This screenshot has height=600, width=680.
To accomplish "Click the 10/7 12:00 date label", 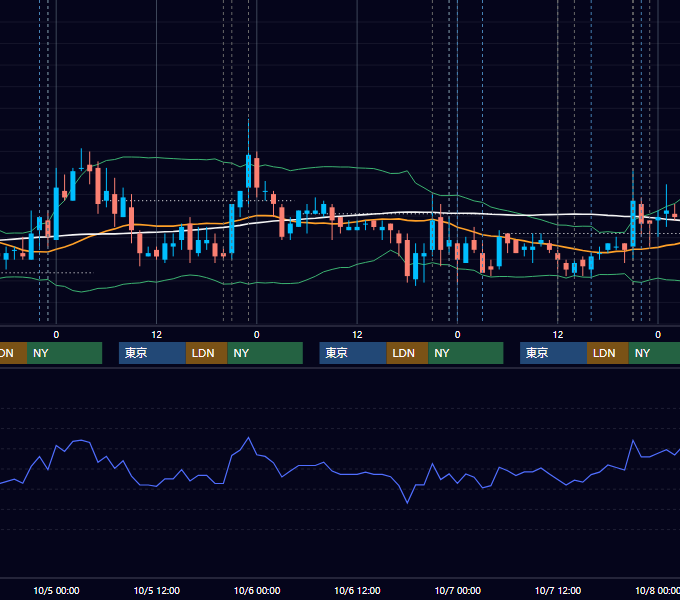I will tap(558, 590).
